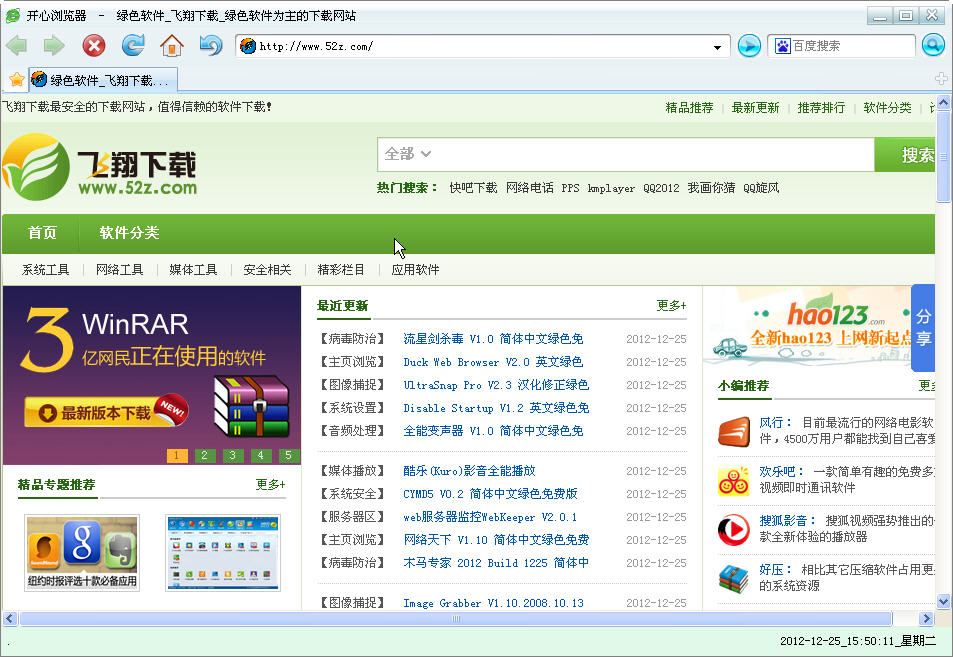Select 应用软件 category
953x657 pixels.
(x=415, y=270)
